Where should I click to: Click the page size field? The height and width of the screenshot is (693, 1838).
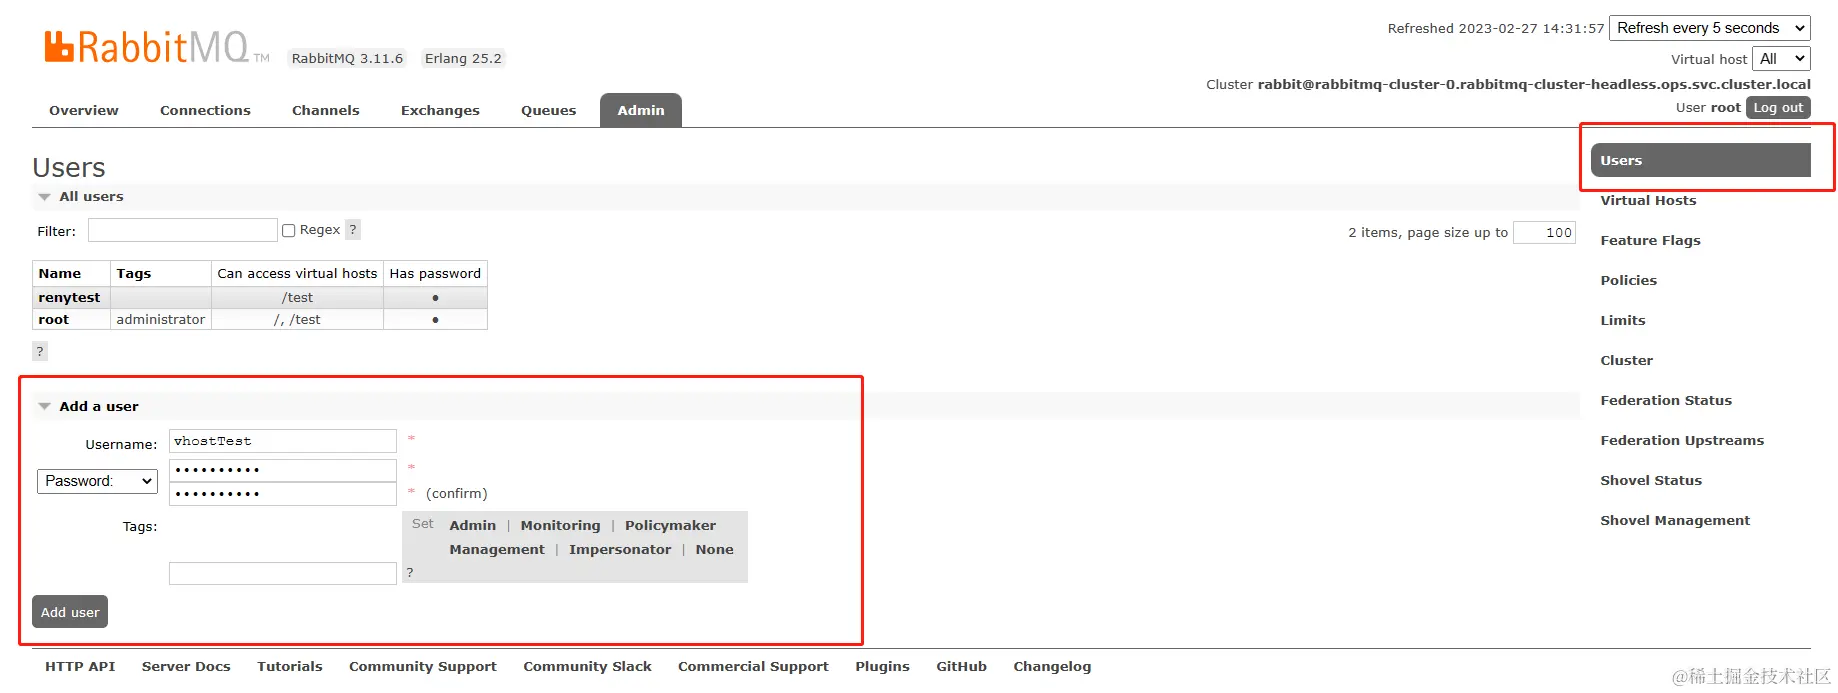click(x=1544, y=233)
